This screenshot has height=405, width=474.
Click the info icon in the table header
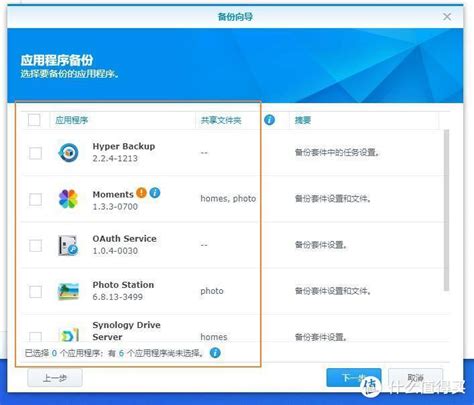coord(269,120)
